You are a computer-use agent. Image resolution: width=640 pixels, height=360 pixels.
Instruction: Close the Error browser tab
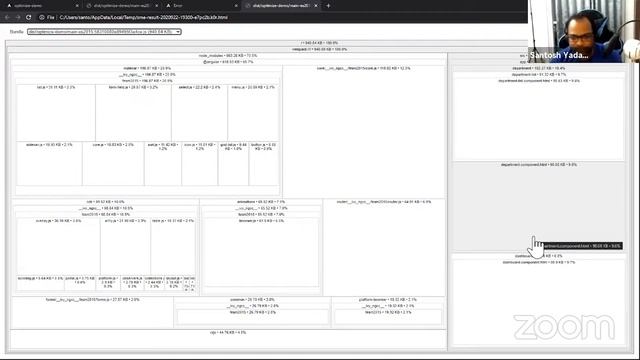(x=236, y=6)
